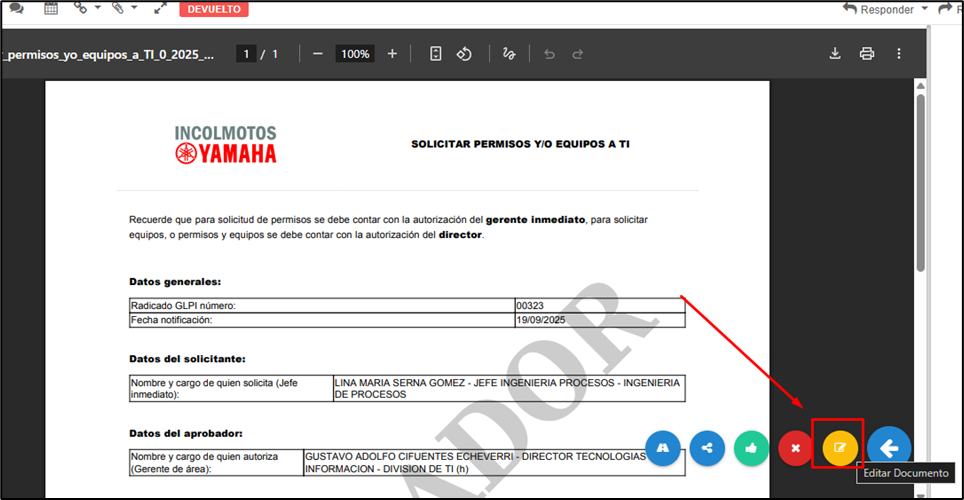Click the yellow Editar Documento button
The height and width of the screenshot is (500, 964).
point(840,448)
